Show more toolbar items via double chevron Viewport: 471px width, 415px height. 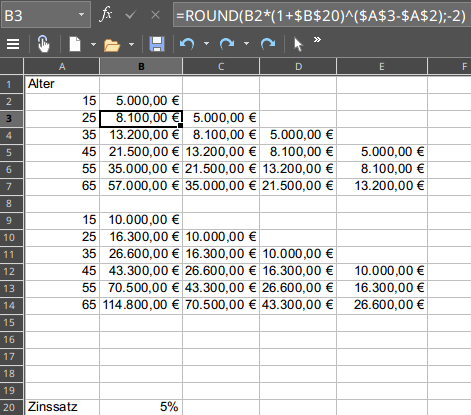tap(317, 40)
